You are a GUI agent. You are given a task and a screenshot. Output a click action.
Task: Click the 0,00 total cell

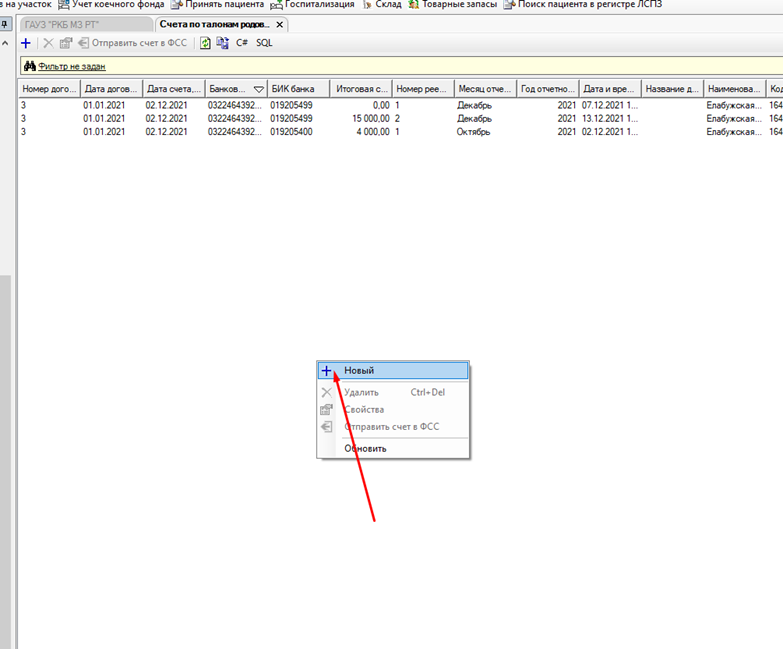(381, 105)
